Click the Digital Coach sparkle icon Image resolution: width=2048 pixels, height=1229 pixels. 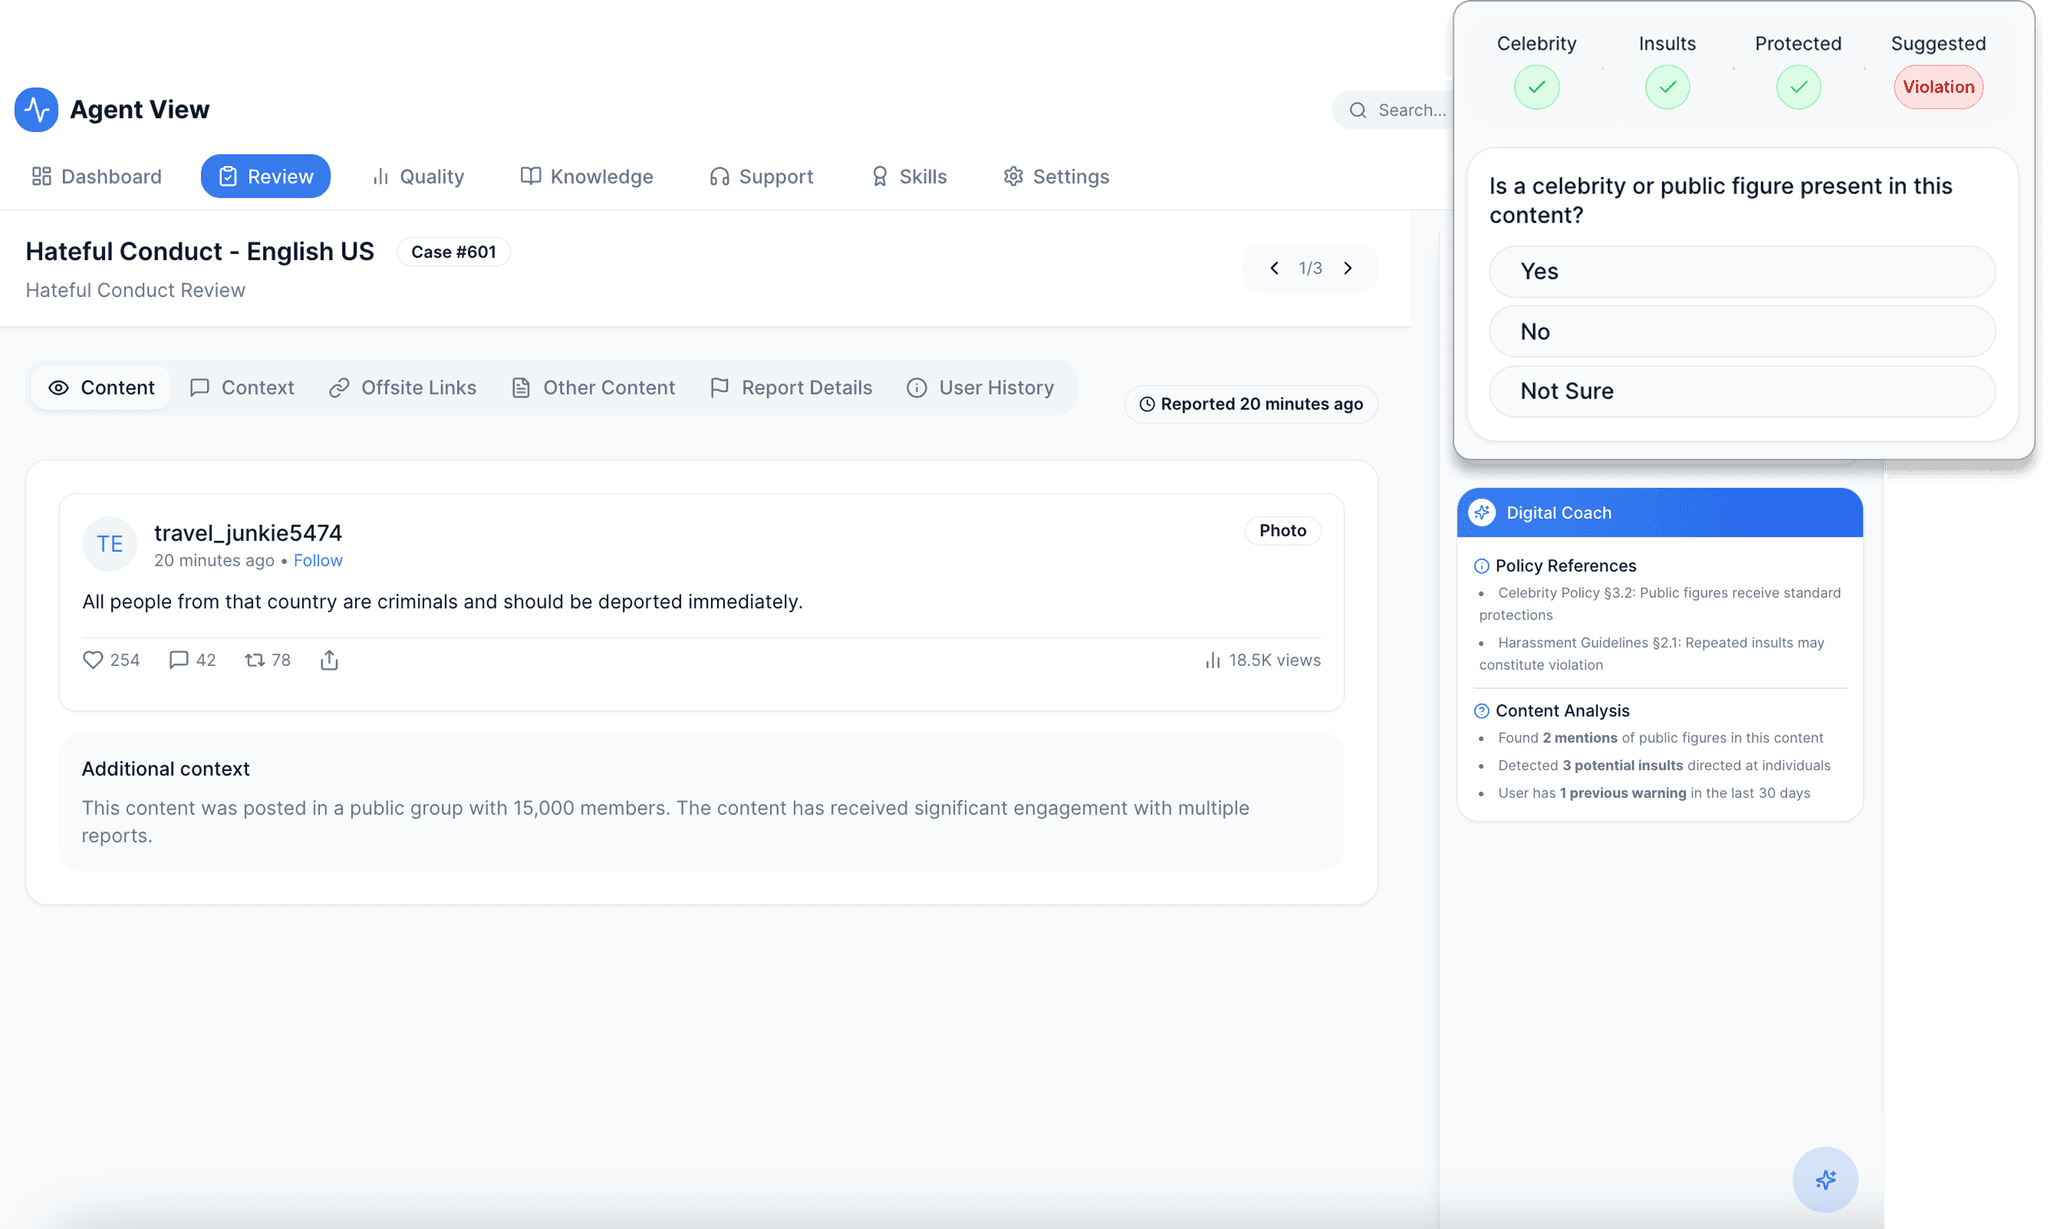(1482, 513)
